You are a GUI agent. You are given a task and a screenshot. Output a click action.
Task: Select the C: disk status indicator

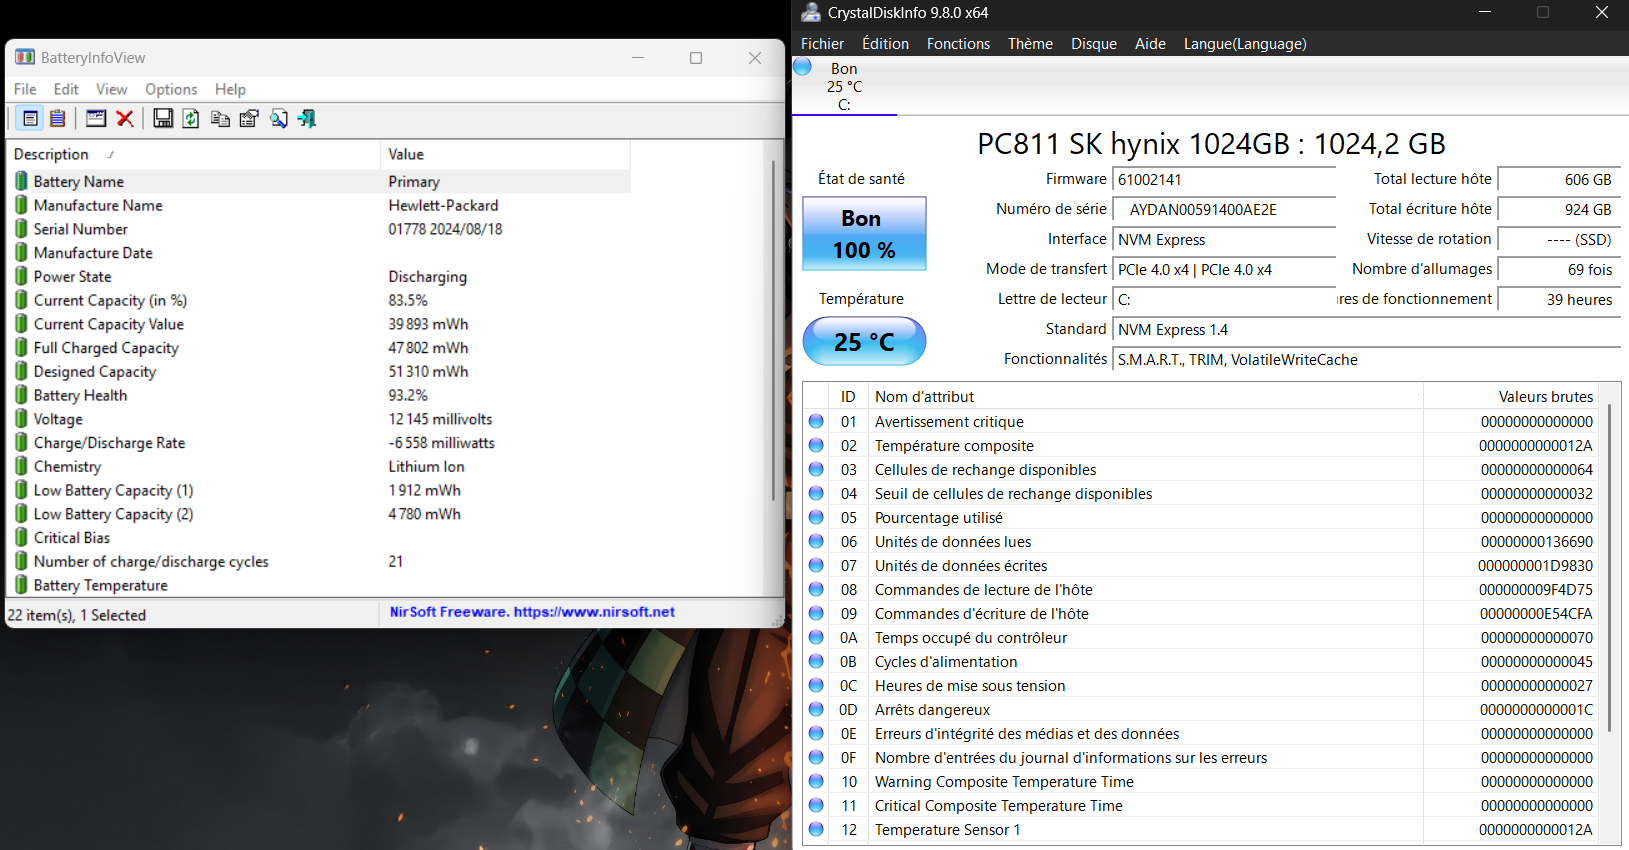point(843,86)
